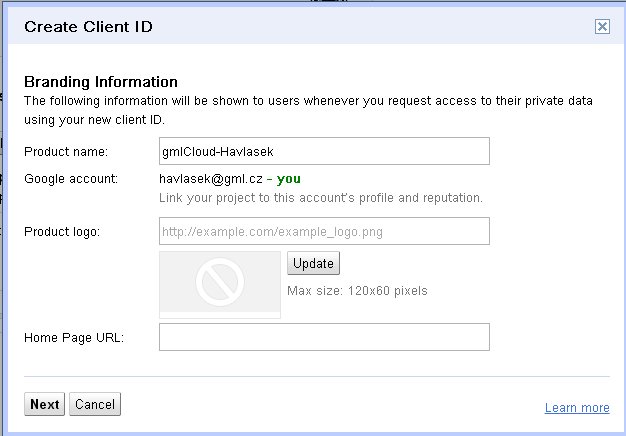Screen dimensions: 626x436
Task: Click the 'Product name:' label
Action: 65,151
